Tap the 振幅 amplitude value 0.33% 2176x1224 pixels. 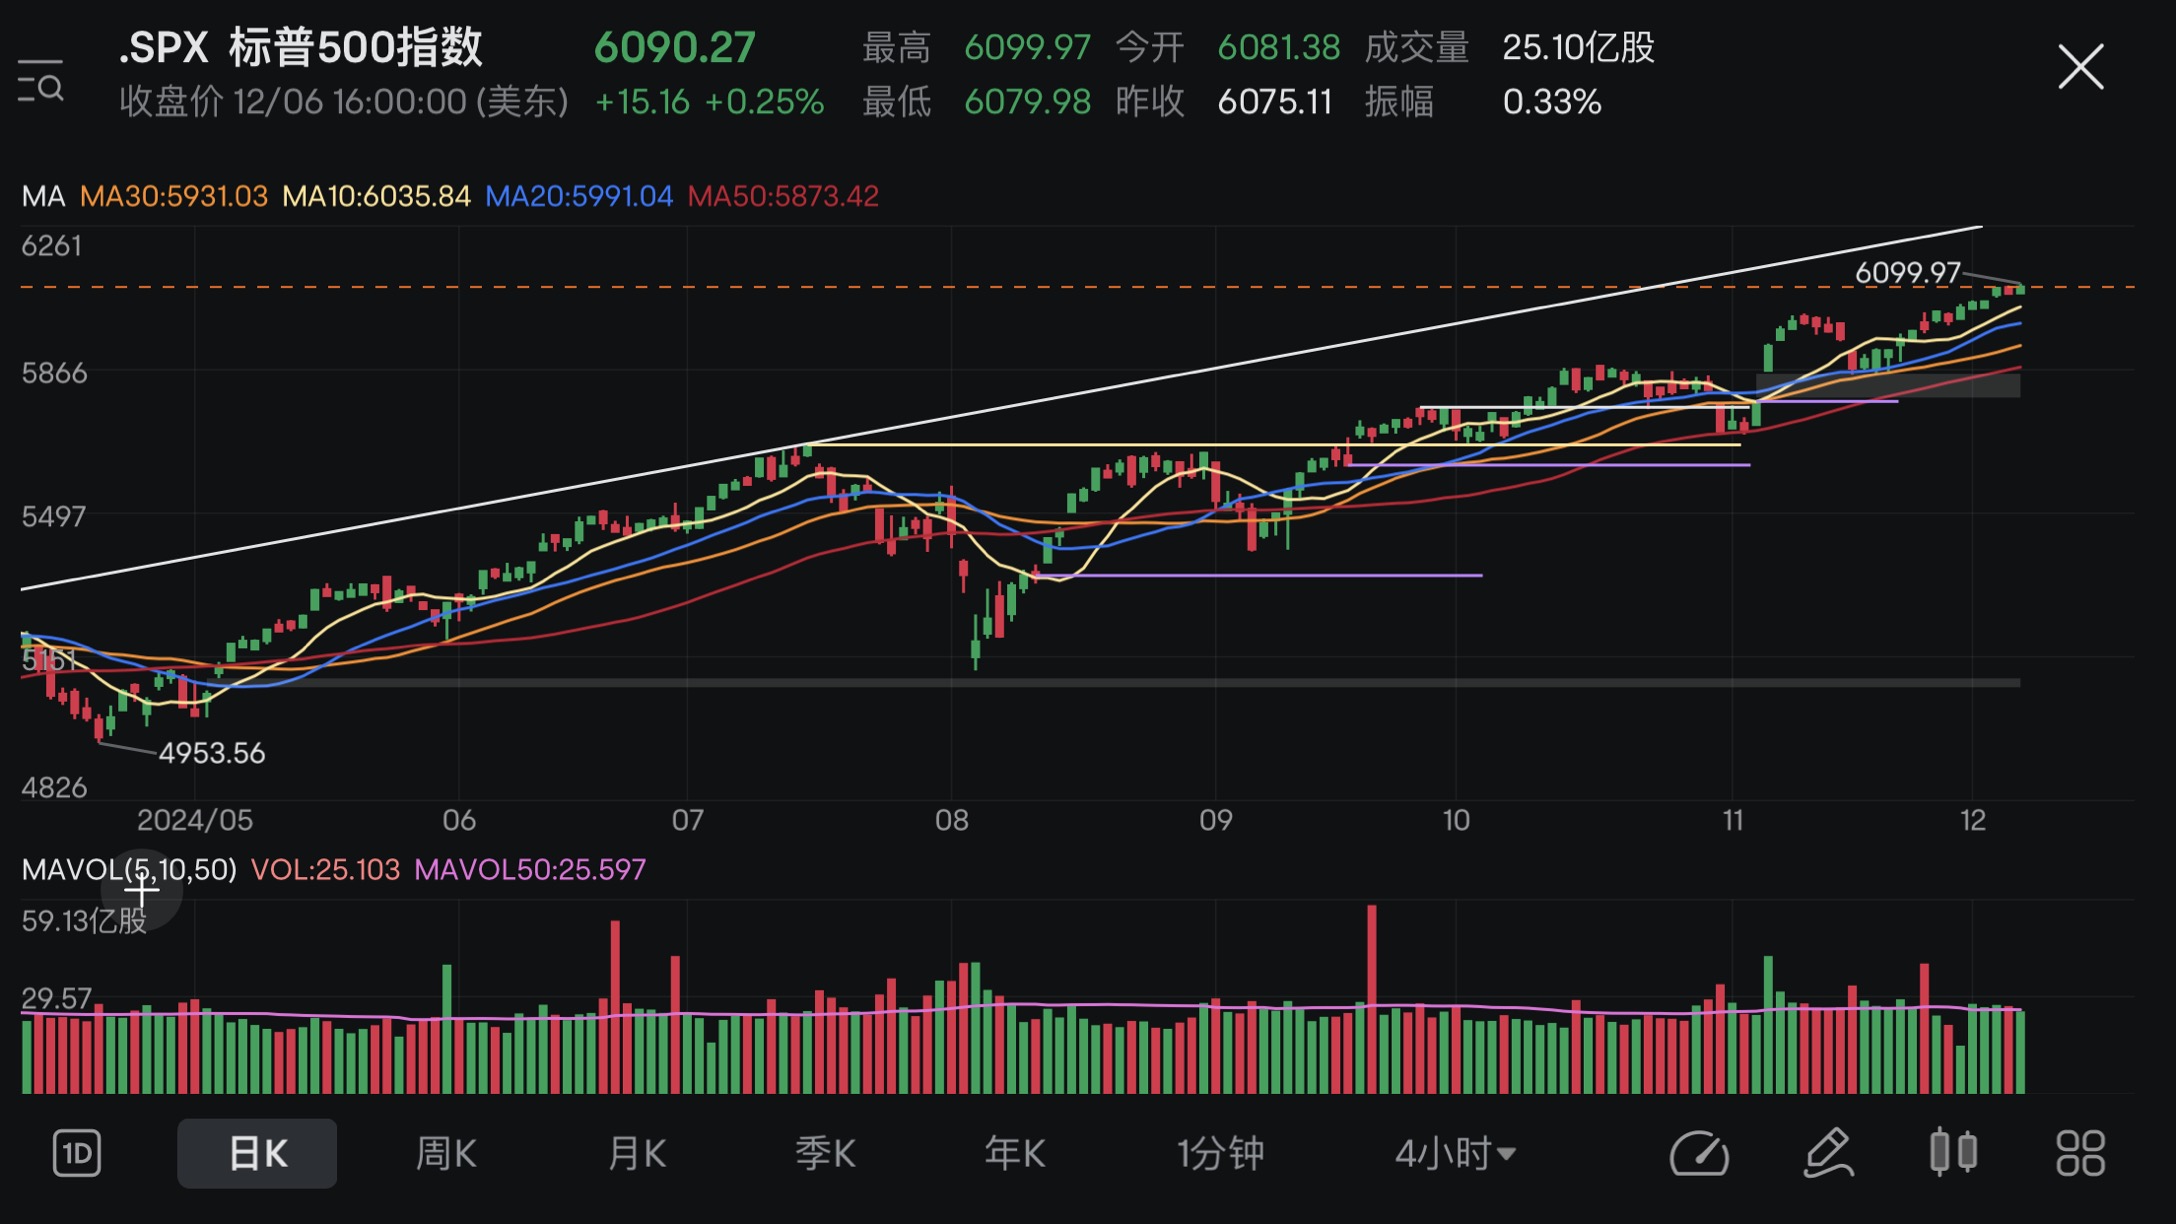[1552, 101]
